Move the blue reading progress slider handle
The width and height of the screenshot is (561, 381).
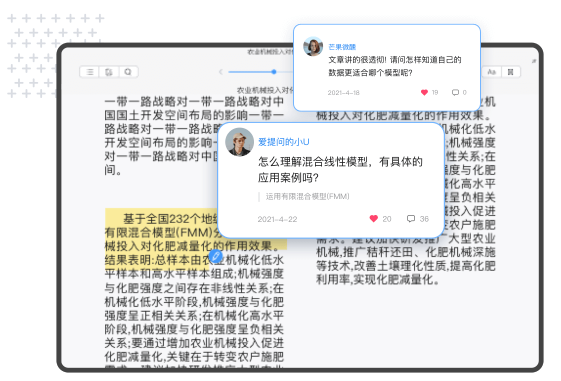click(274, 72)
